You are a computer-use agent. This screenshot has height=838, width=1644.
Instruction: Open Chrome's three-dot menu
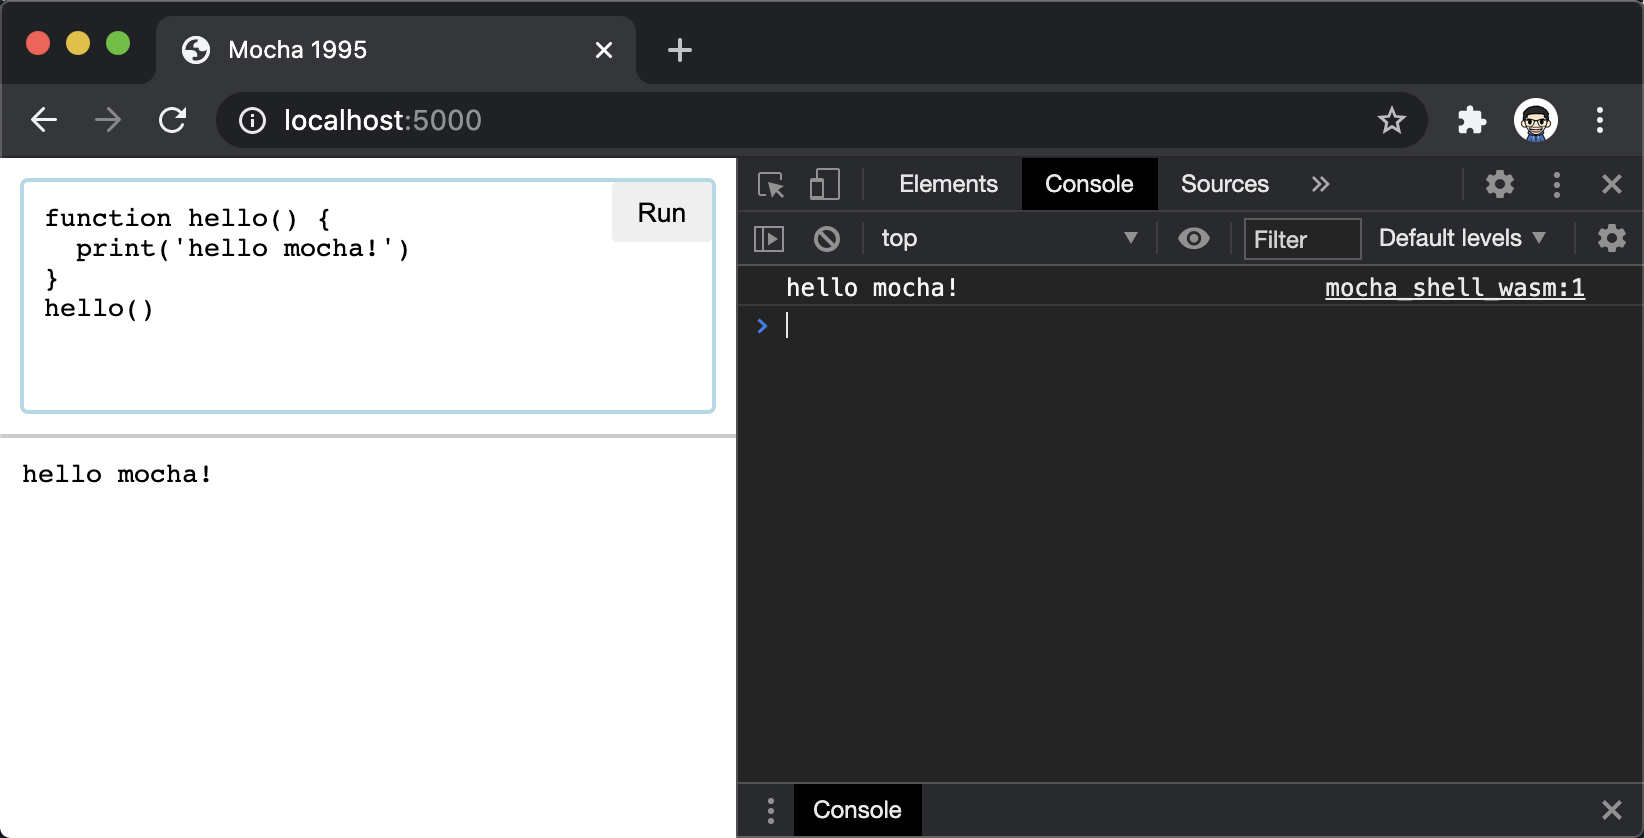coord(1600,120)
